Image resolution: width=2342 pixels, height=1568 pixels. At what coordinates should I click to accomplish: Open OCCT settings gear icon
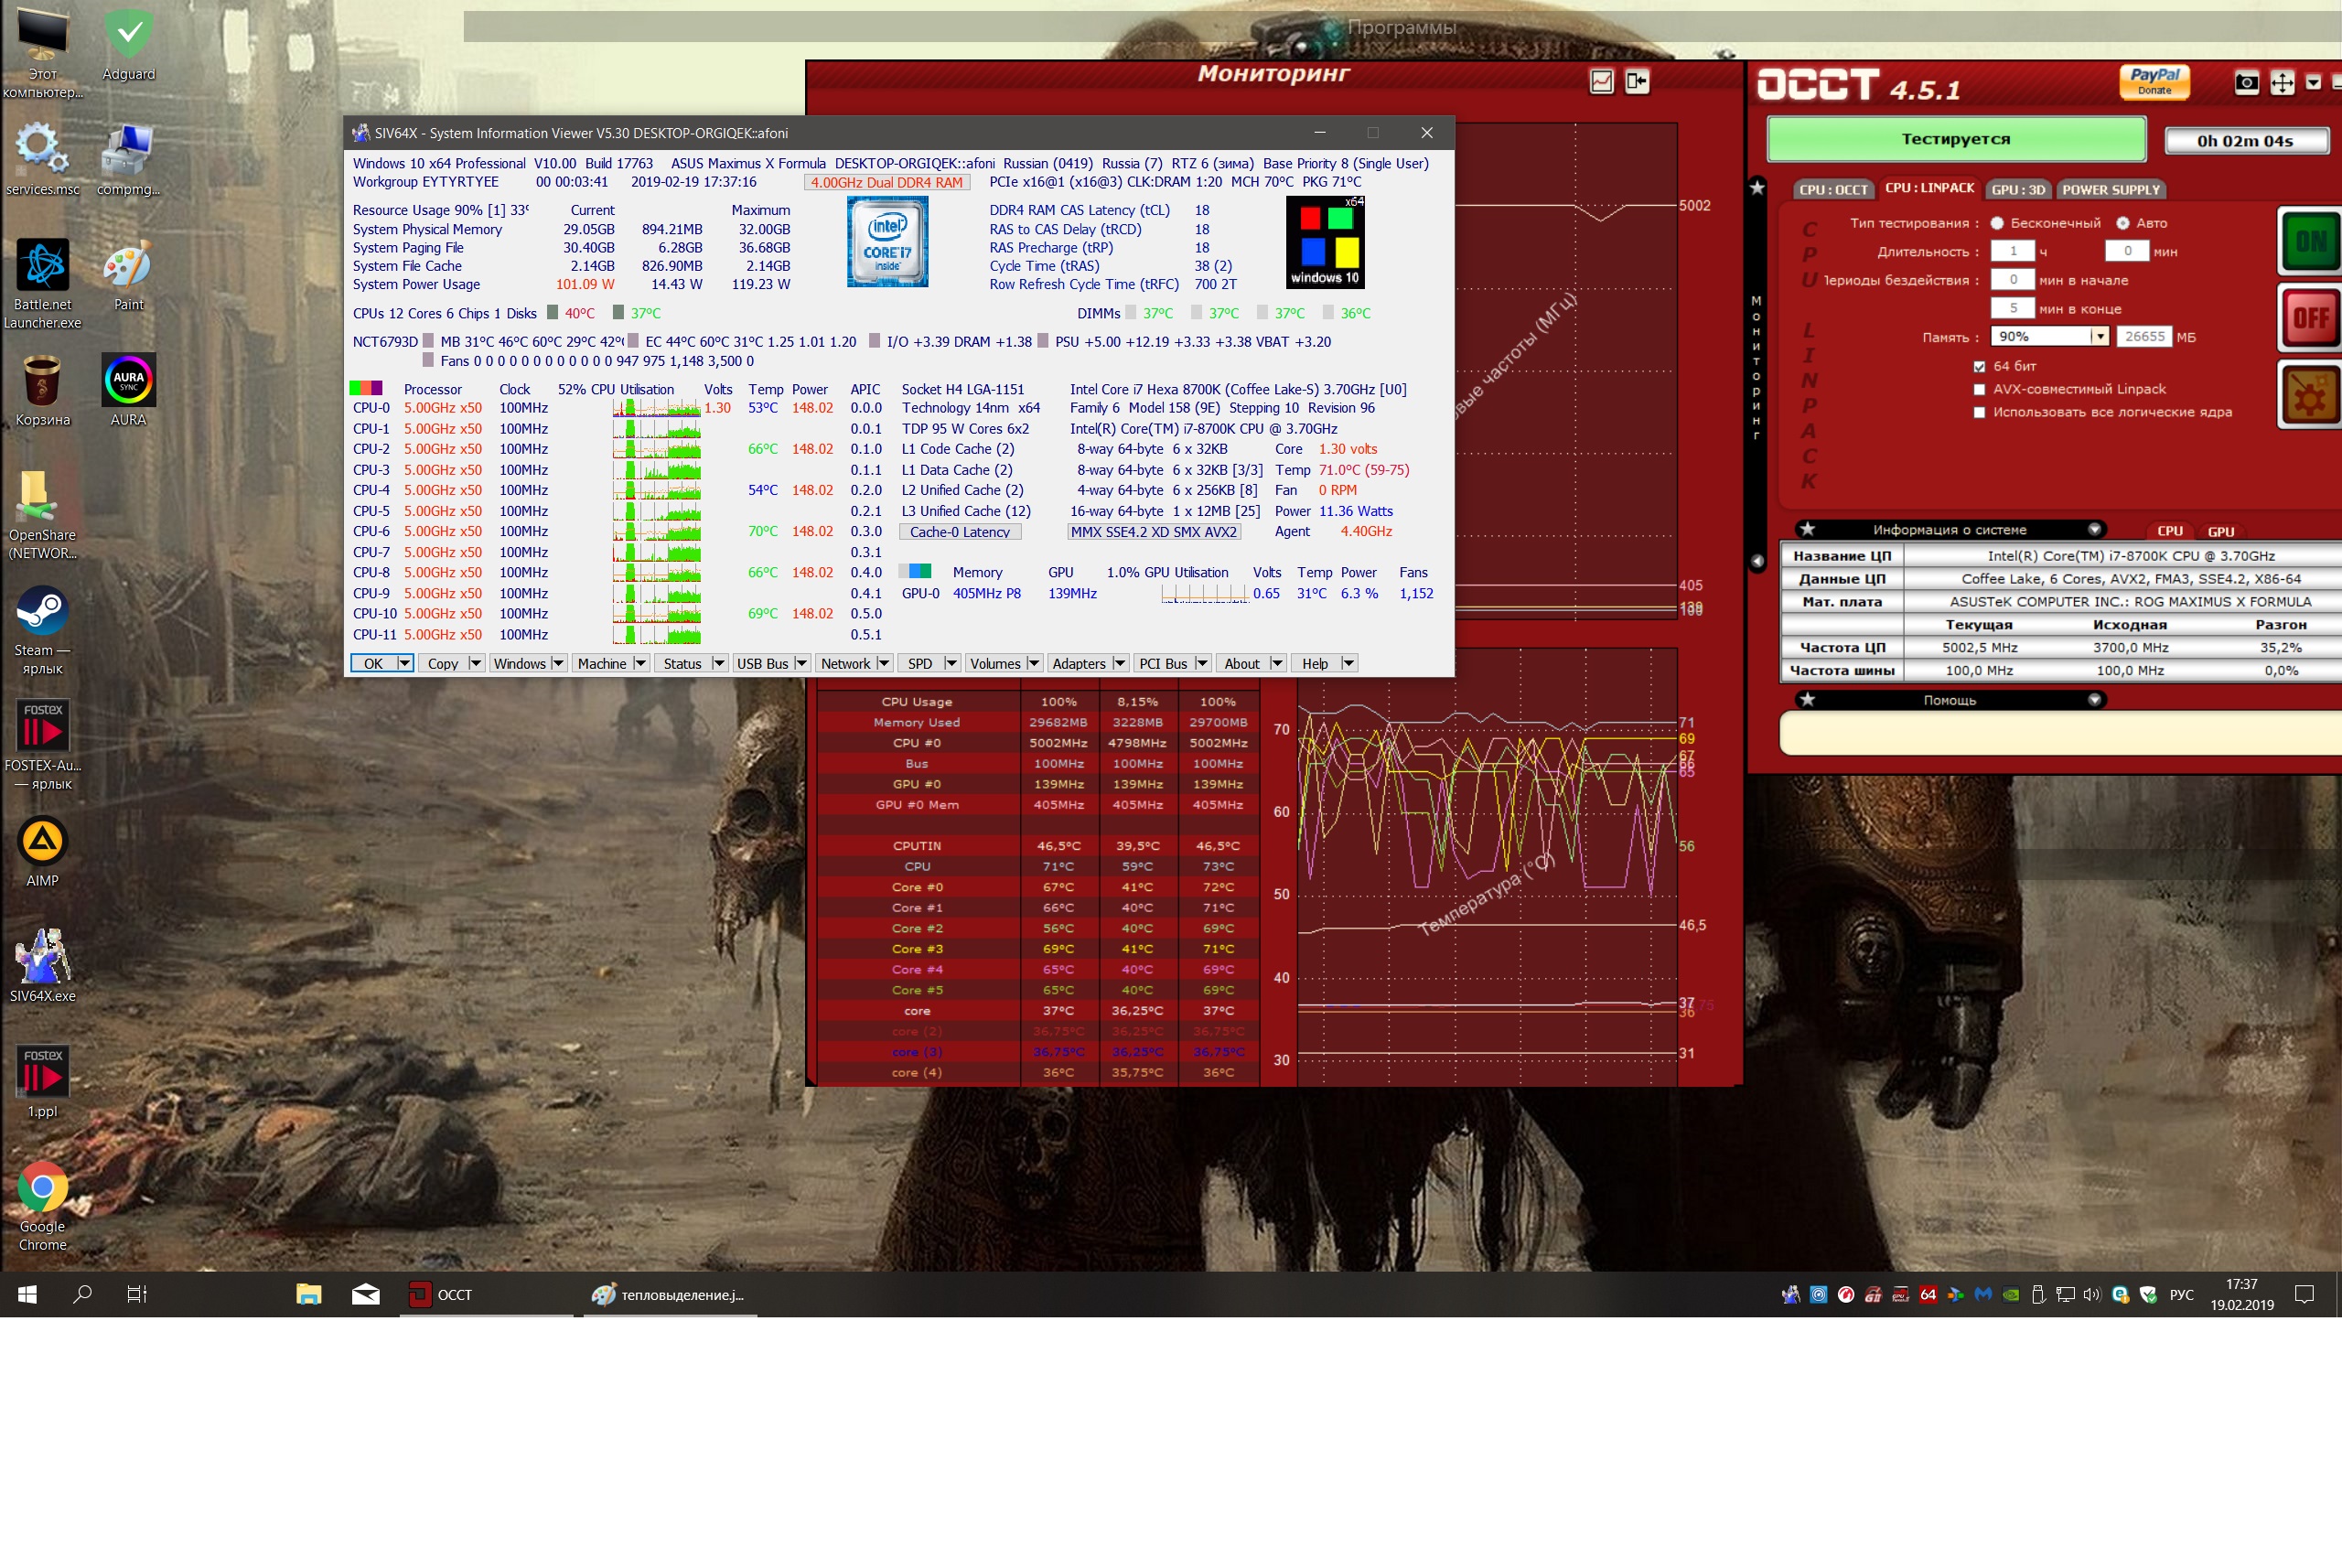pos(2309,396)
